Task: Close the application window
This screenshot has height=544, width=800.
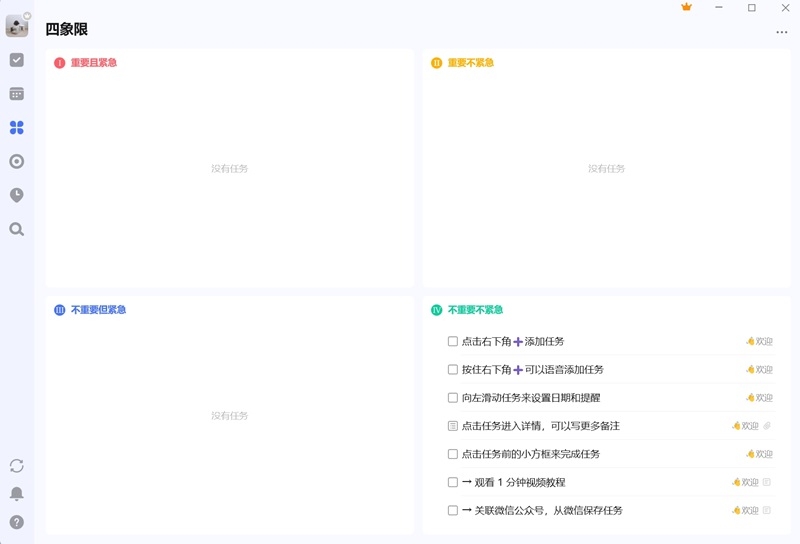Action: (x=786, y=8)
